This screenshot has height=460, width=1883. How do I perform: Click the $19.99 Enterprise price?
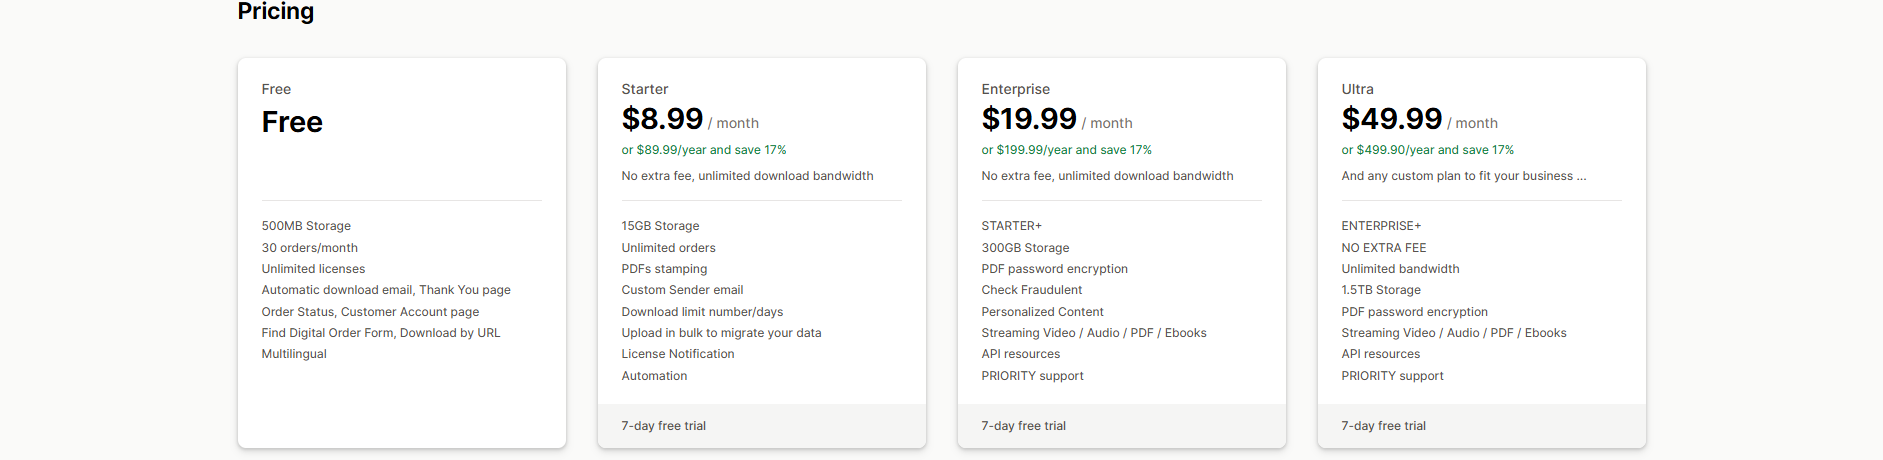(1028, 119)
